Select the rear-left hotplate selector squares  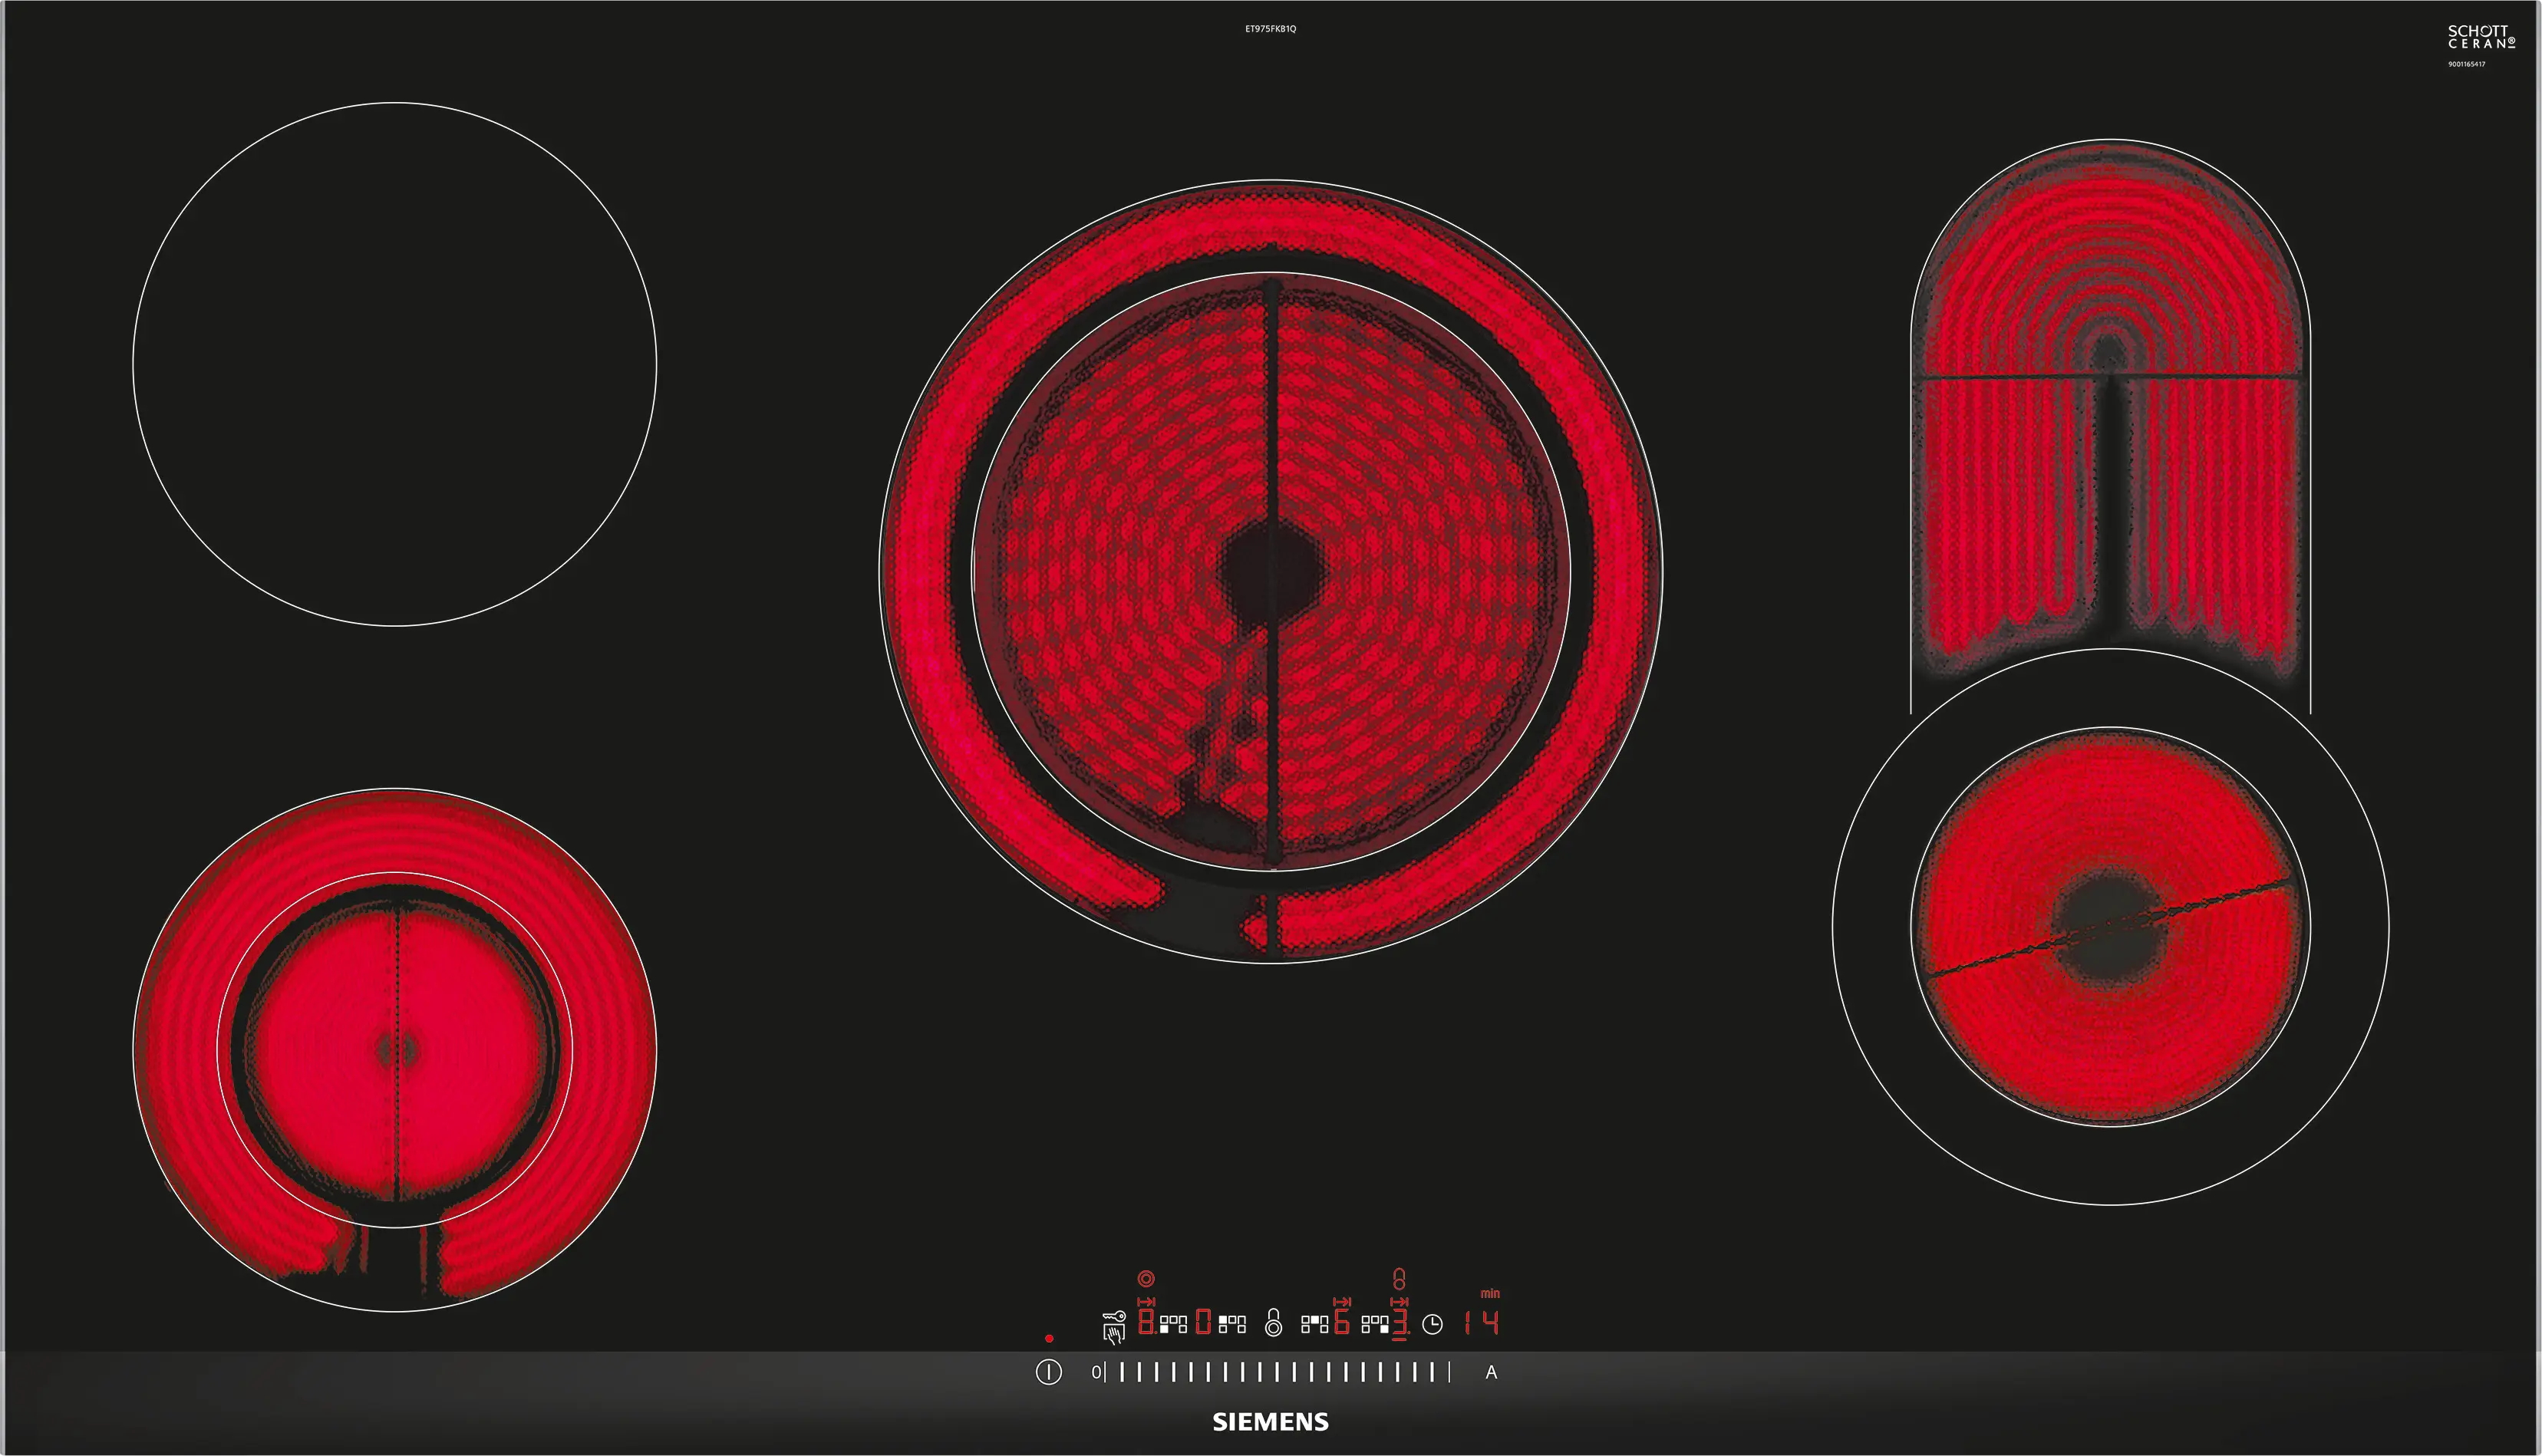click(1233, 1324)
